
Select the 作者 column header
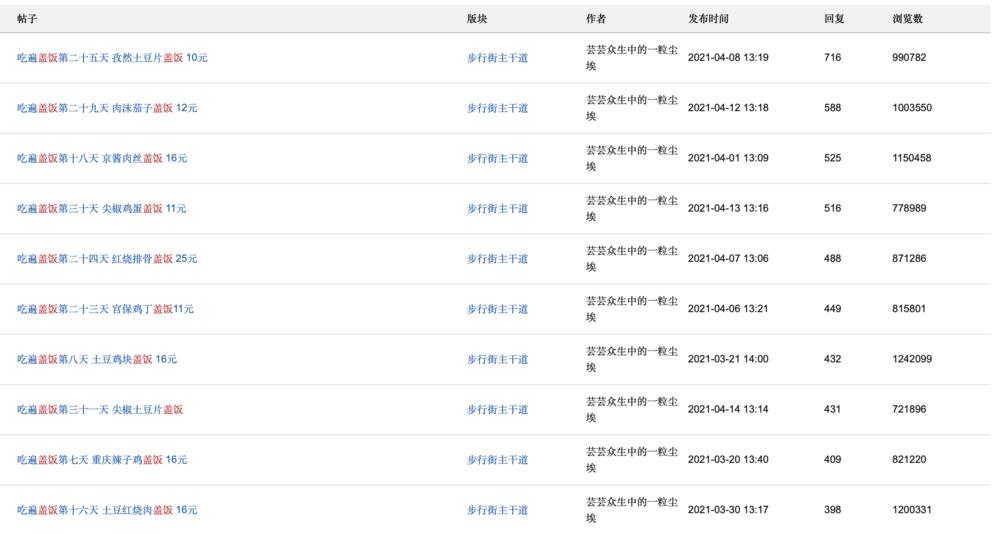596,19
